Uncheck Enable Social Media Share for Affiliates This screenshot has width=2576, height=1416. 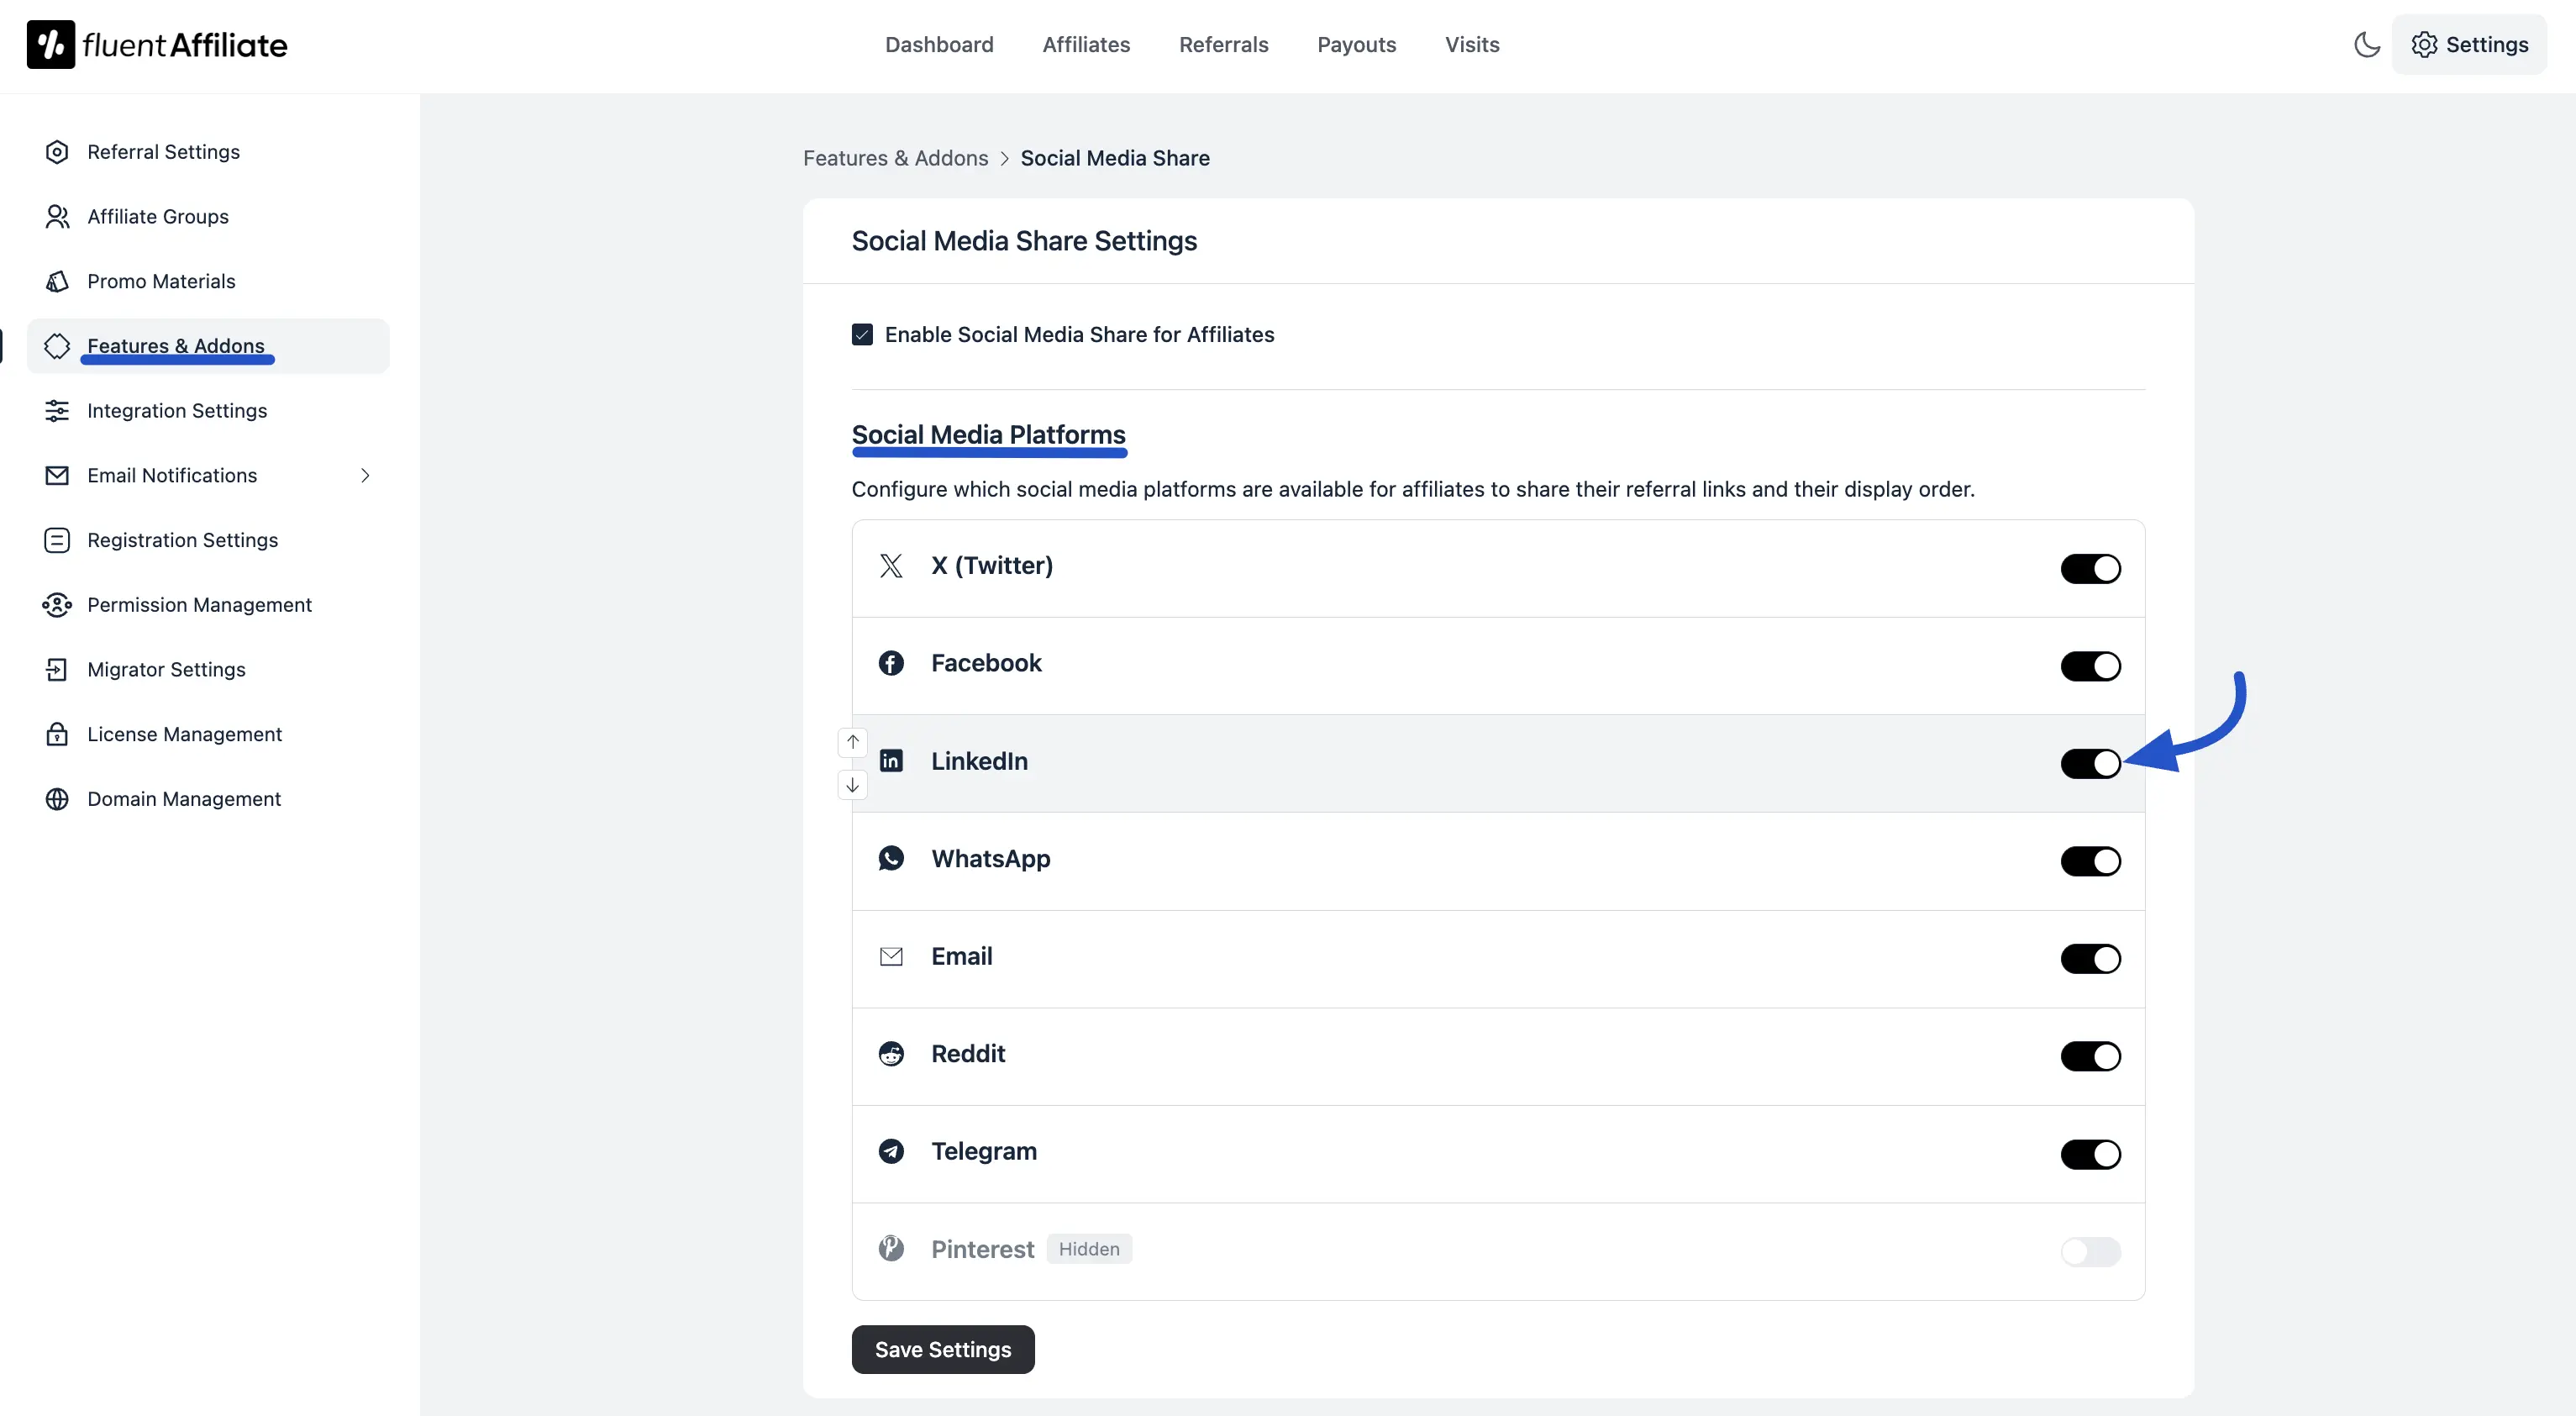(x=862, y=334)
